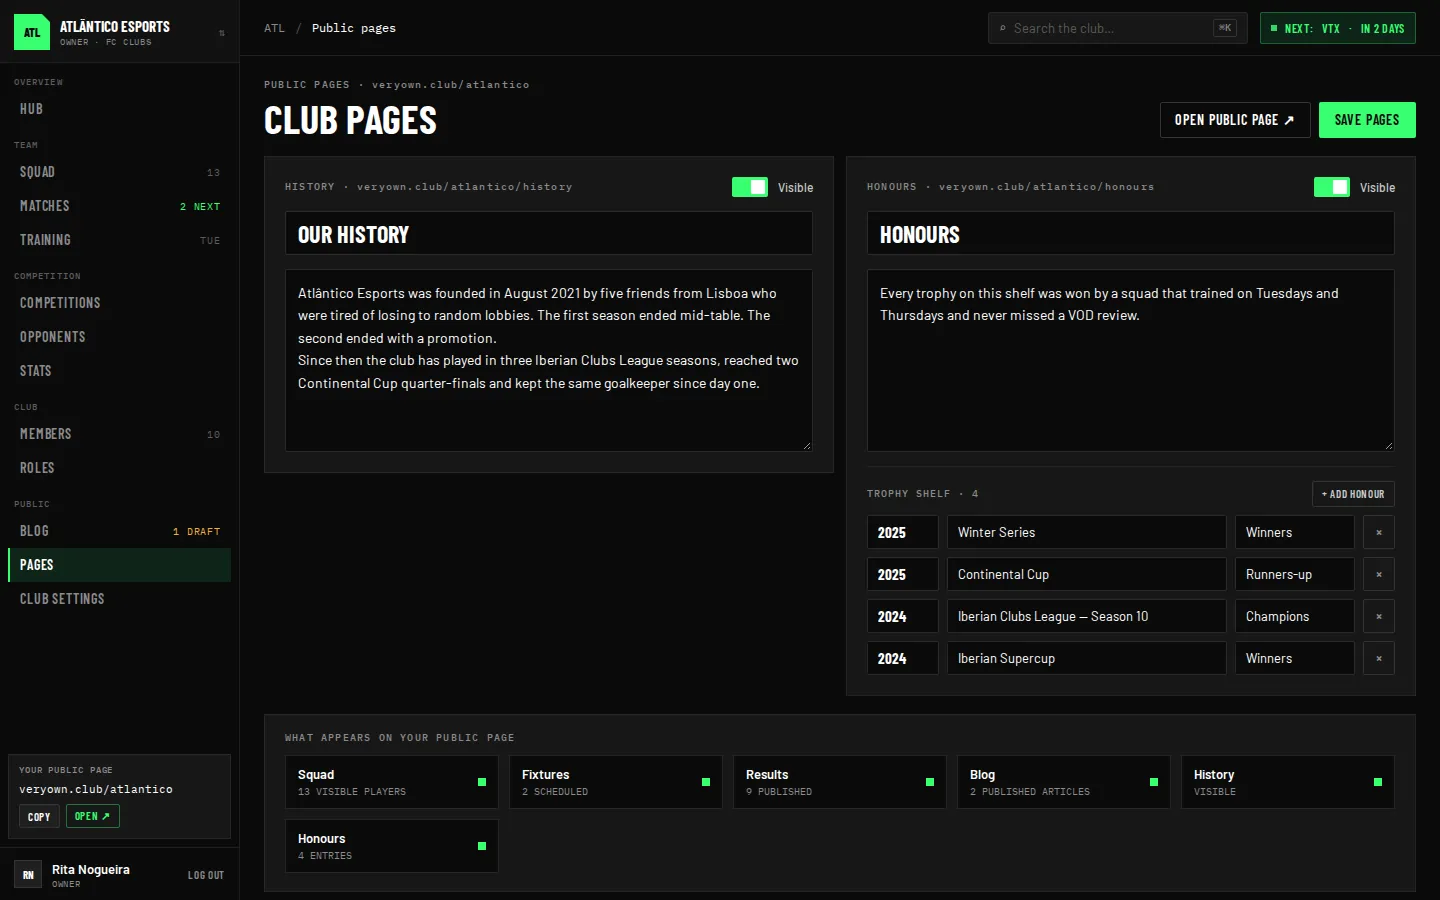Open Training sidebar item
The height and width of the screenshot is (900, 1440).
click(119, 240)
